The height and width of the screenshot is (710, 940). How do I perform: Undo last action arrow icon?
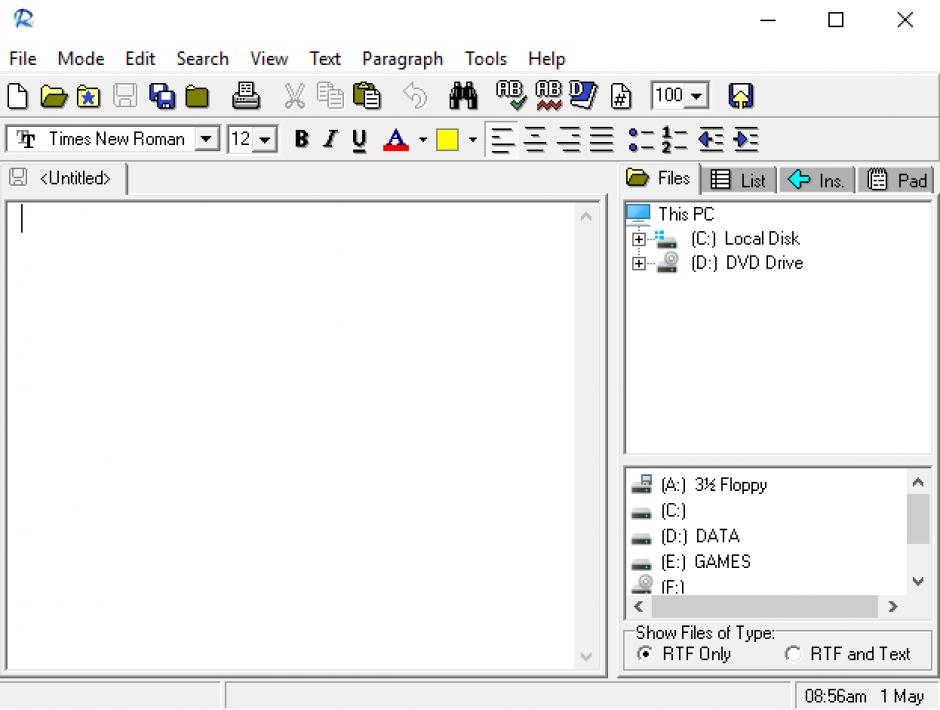tap(415, 96)
